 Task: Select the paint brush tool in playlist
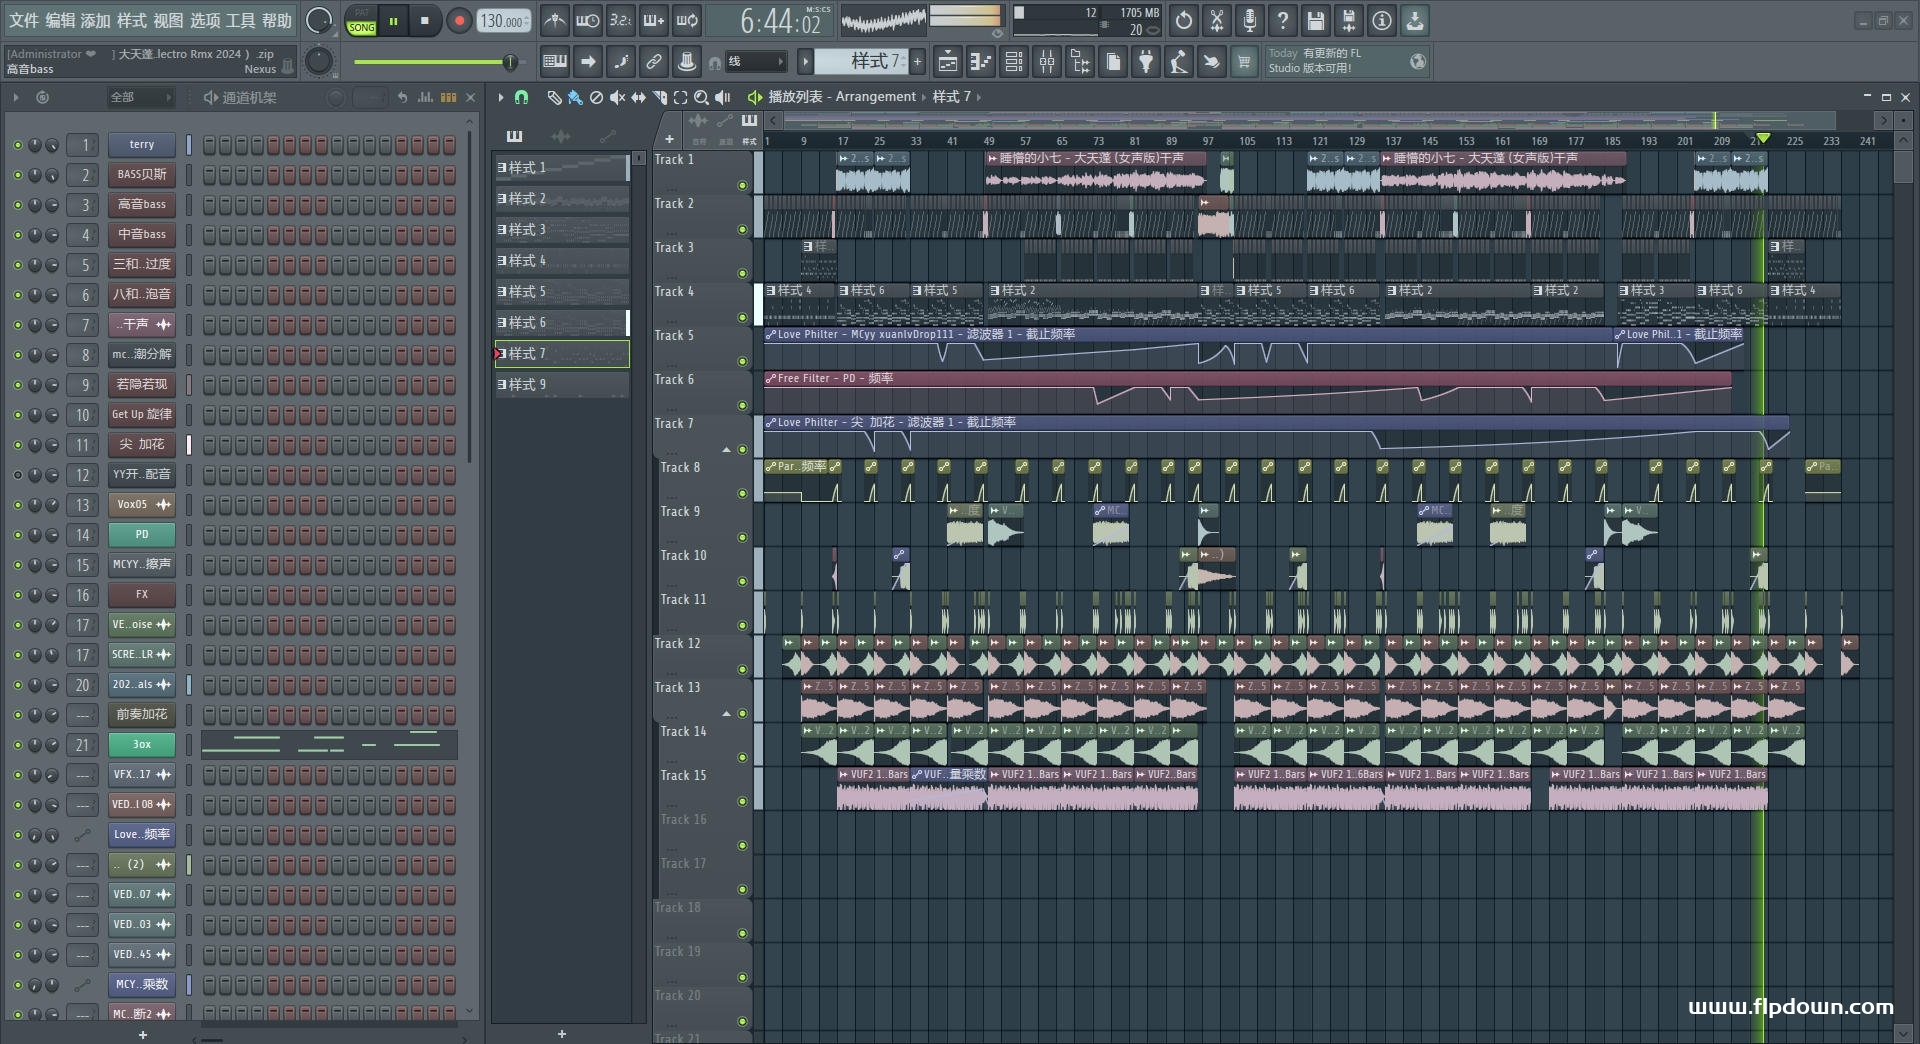coord(575,97)
